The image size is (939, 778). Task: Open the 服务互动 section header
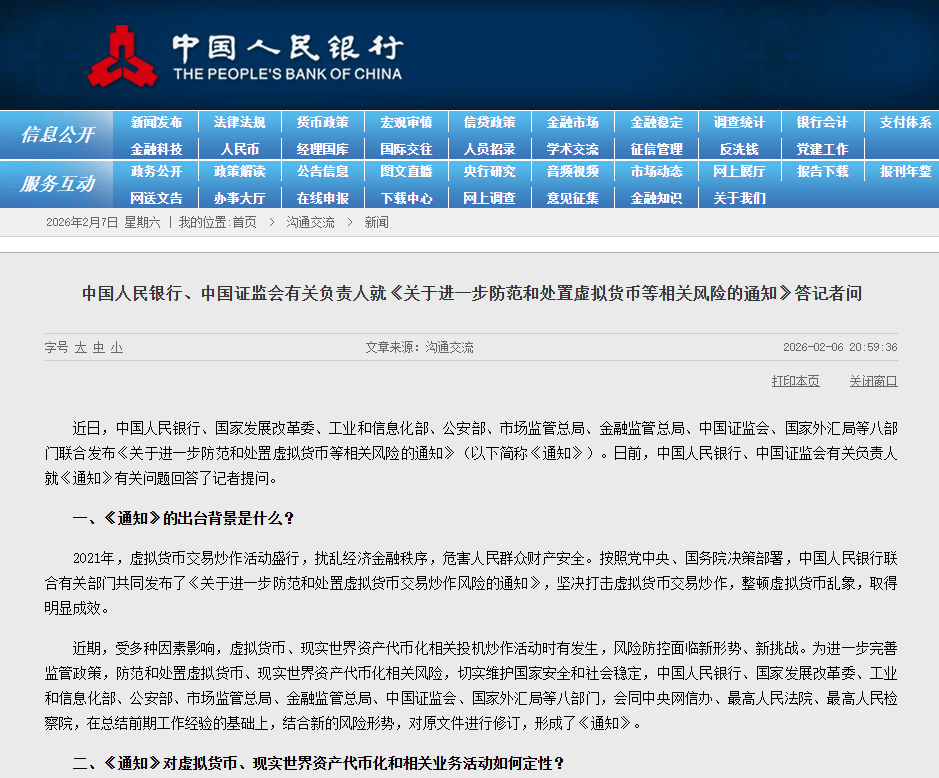tap(57, 184)
